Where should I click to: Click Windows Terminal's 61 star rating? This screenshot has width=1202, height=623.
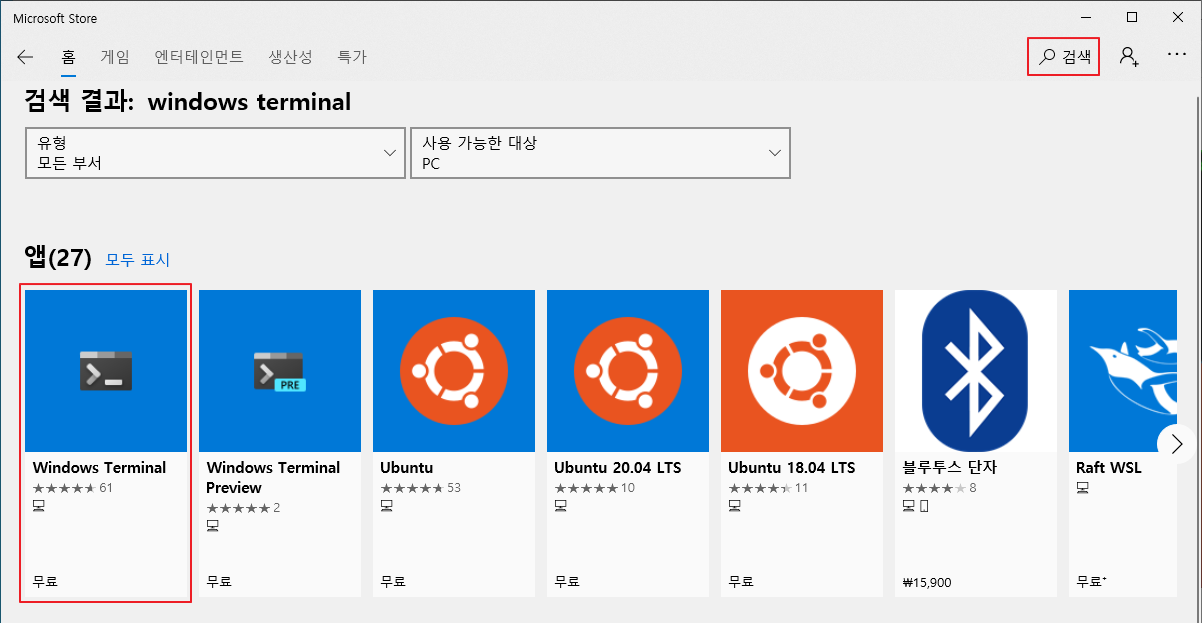pos(73,488)
